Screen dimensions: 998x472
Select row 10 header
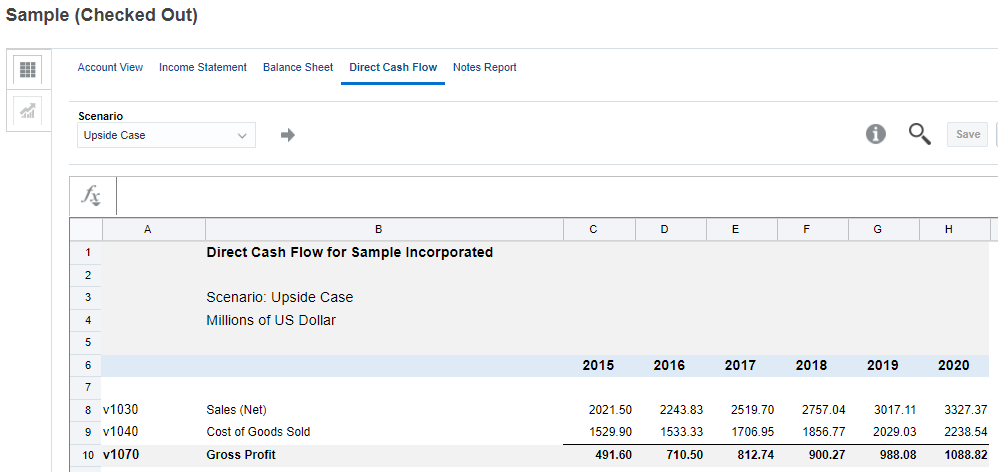pyautogui.click(x=86, y=455)
